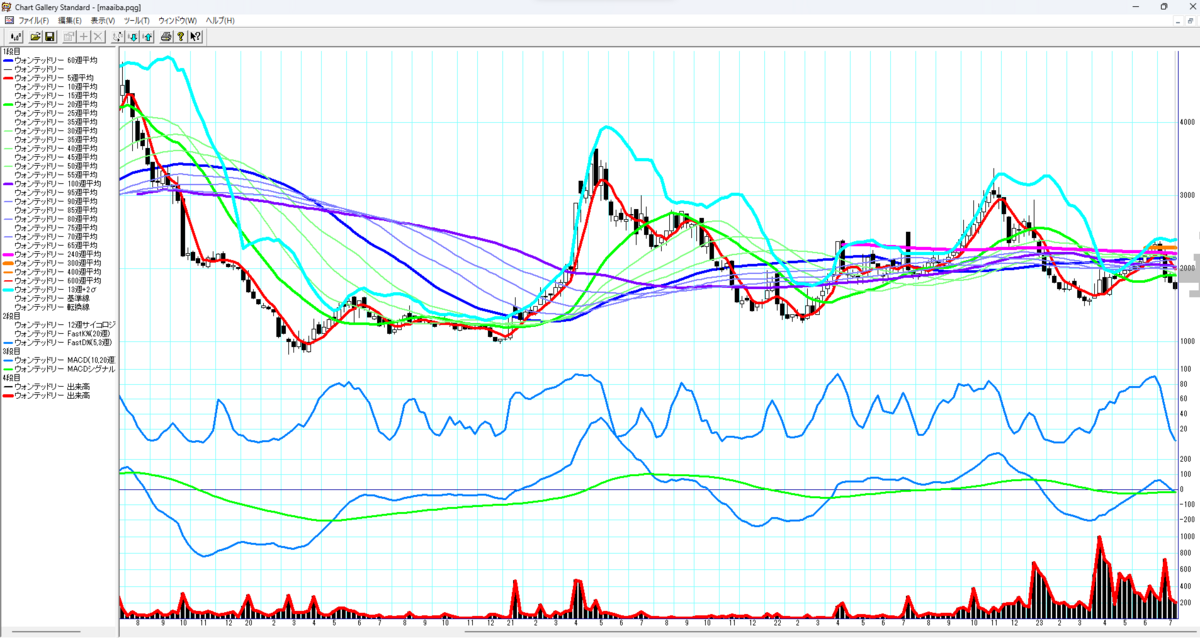Screen dimensions: 1200x638
Task: Click the X delete toolbar icon
Action: tap(98, 37)
